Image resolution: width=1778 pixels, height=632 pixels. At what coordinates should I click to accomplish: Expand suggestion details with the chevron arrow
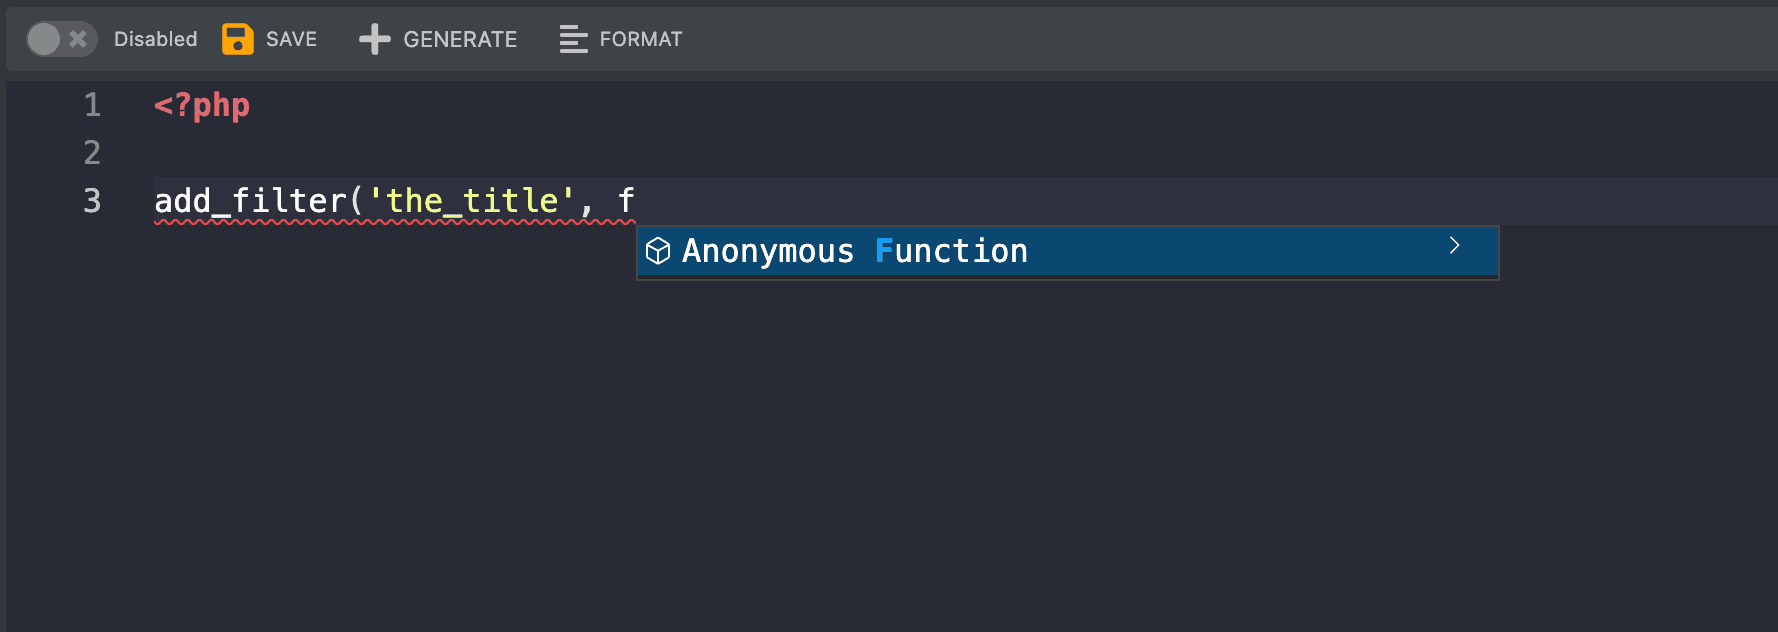click(x=1454, y=246)
